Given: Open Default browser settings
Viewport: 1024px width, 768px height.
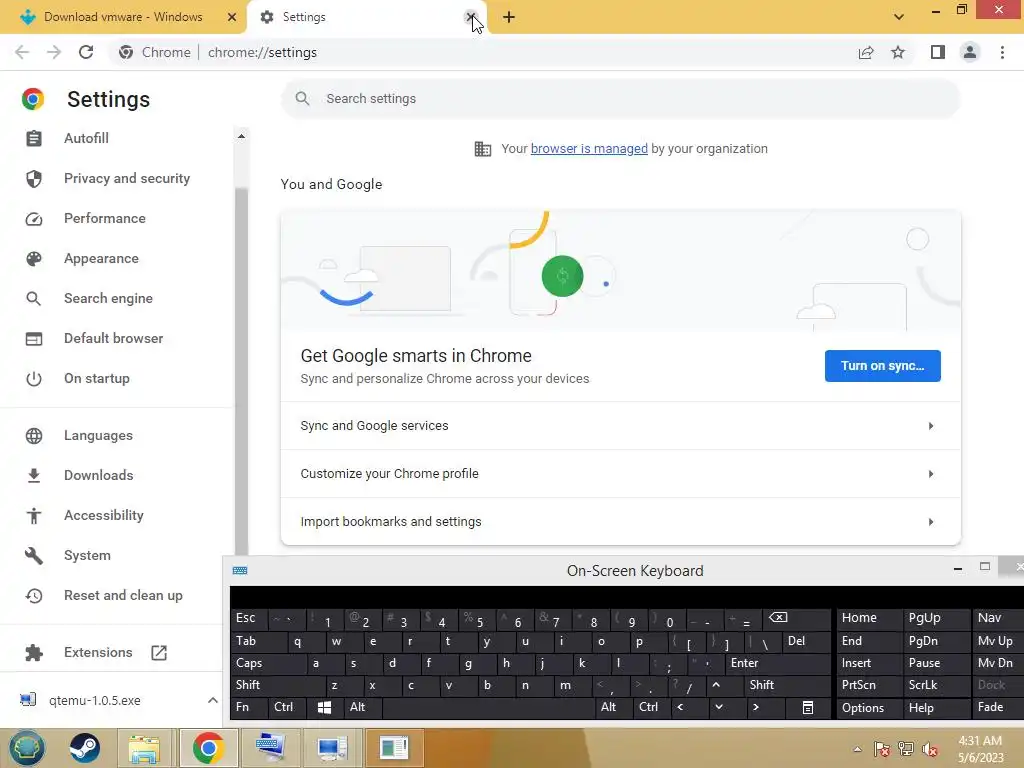Looking at the screenshot, I should point(114,338).
